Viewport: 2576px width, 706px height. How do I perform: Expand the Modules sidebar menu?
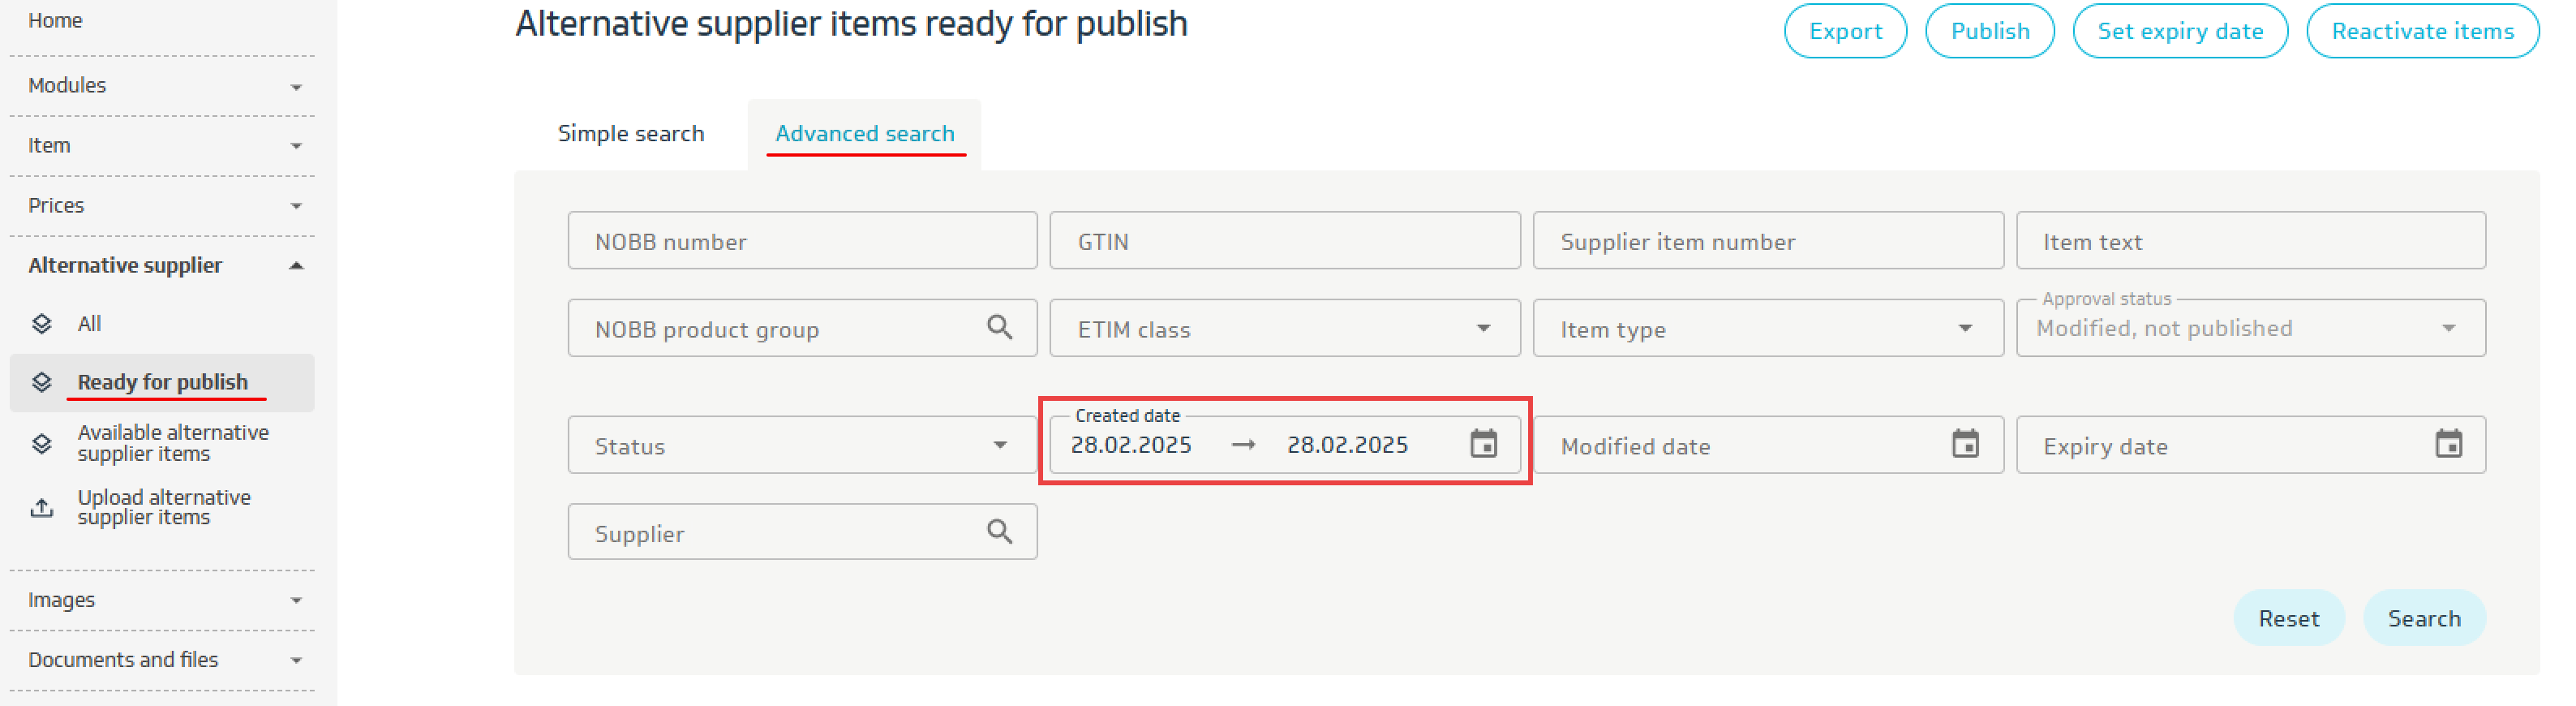pos(296,87)
